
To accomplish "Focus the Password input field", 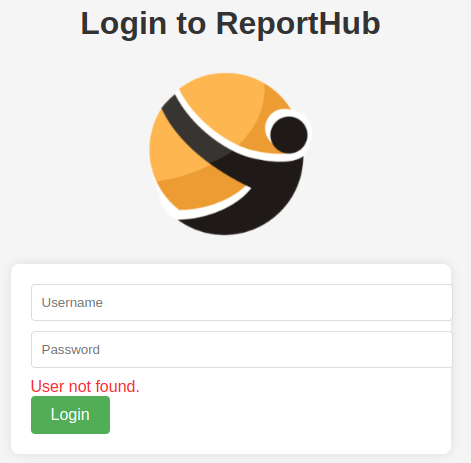I will click(242, 350).
